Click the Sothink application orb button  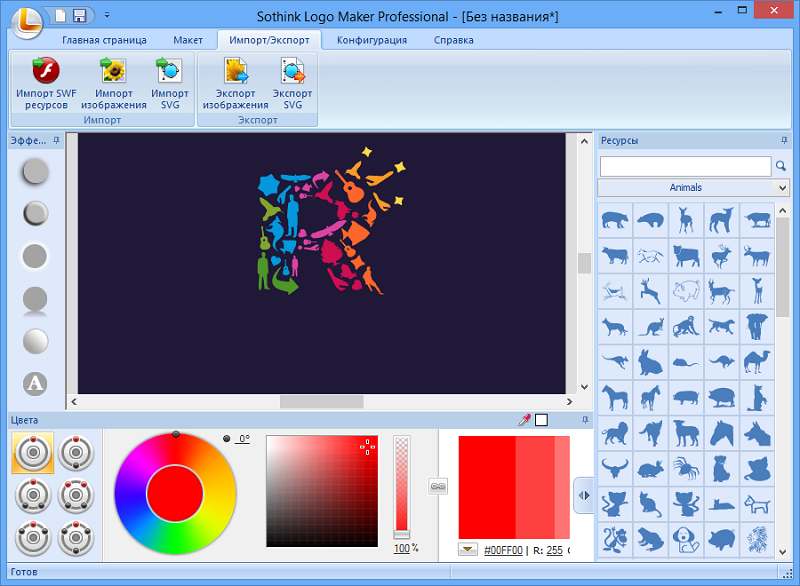coord(26,18)
